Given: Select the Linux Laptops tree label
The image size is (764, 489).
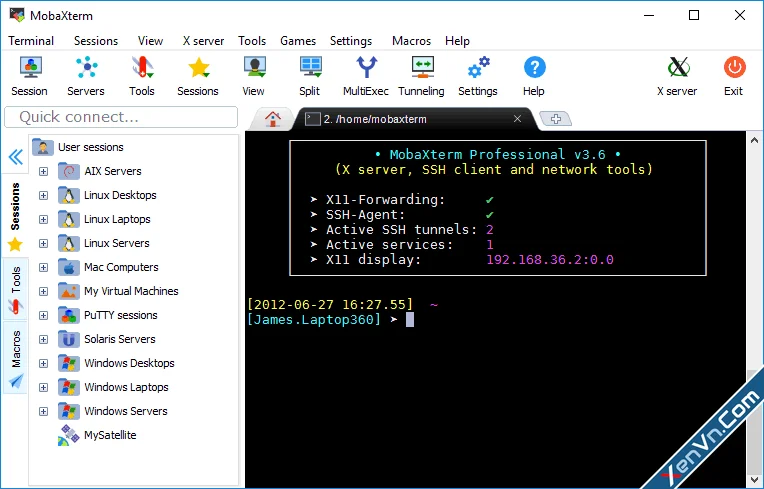Looking at the screenshot, I should tap(117, 220).
